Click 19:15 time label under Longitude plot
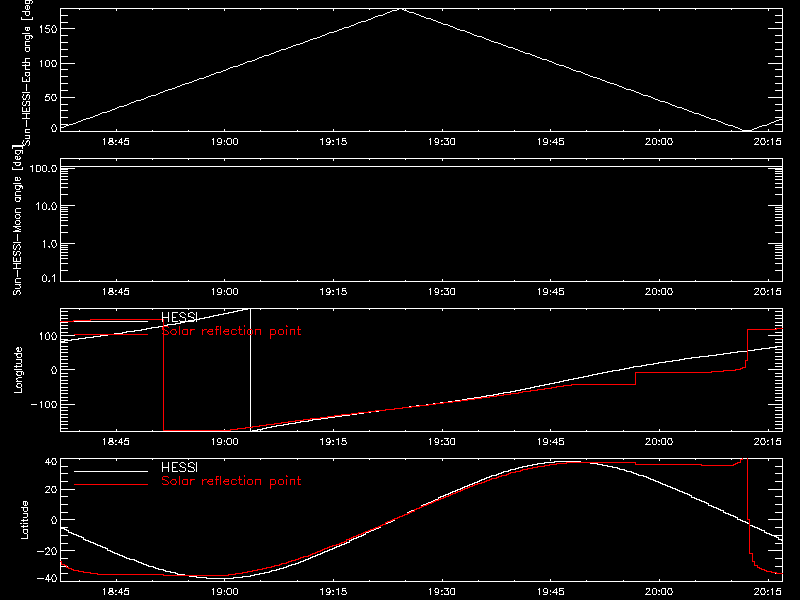 pyautogui.click(x=333, y=442)
